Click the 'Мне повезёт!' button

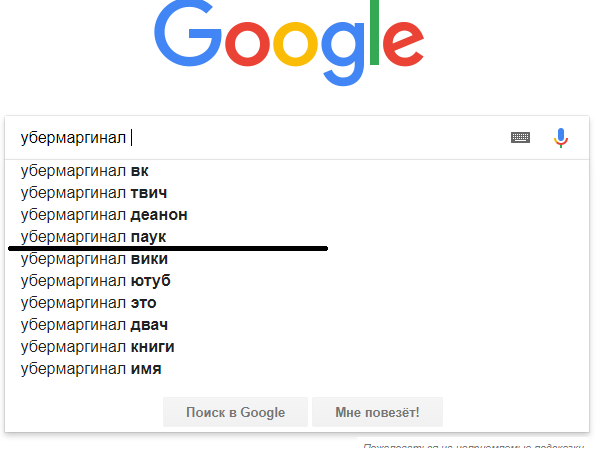[377, 412]
